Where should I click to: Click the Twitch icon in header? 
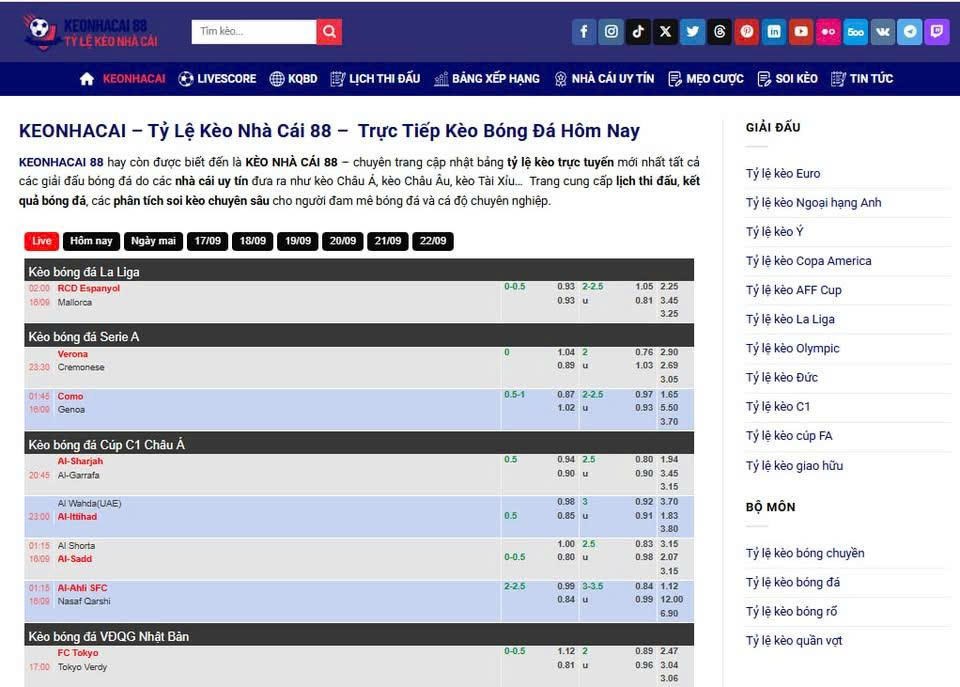pyautogui.click(x=936, y=32)
